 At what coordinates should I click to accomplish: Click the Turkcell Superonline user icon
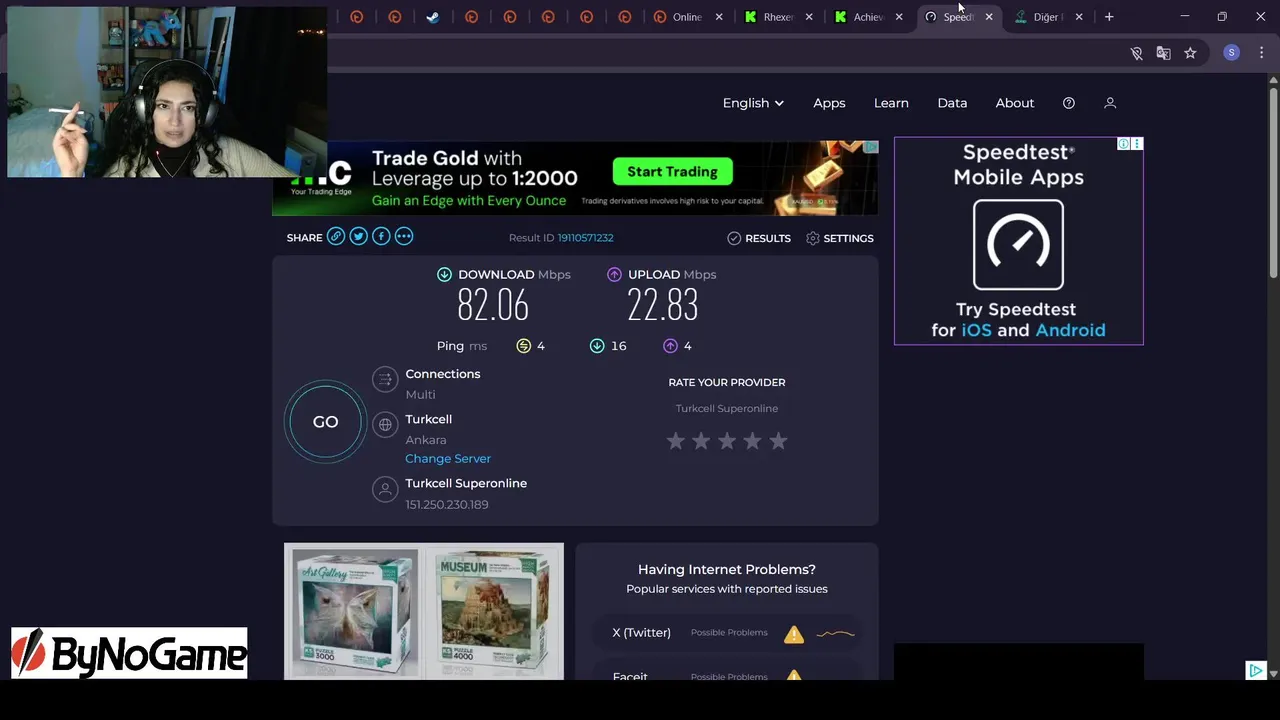point(385,489)
